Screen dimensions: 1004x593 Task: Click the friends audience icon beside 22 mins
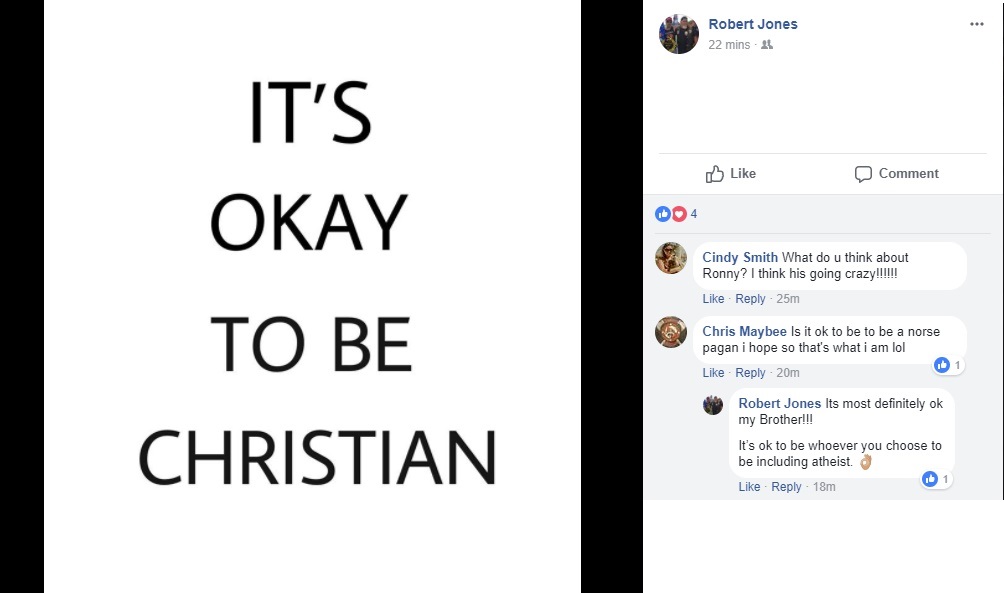tap(767, 45)
